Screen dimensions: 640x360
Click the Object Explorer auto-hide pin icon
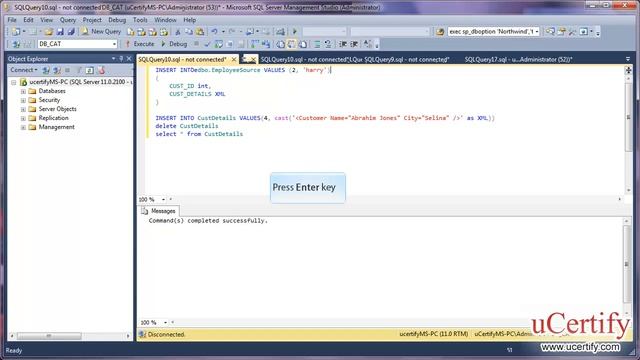[x=121, y=59]
